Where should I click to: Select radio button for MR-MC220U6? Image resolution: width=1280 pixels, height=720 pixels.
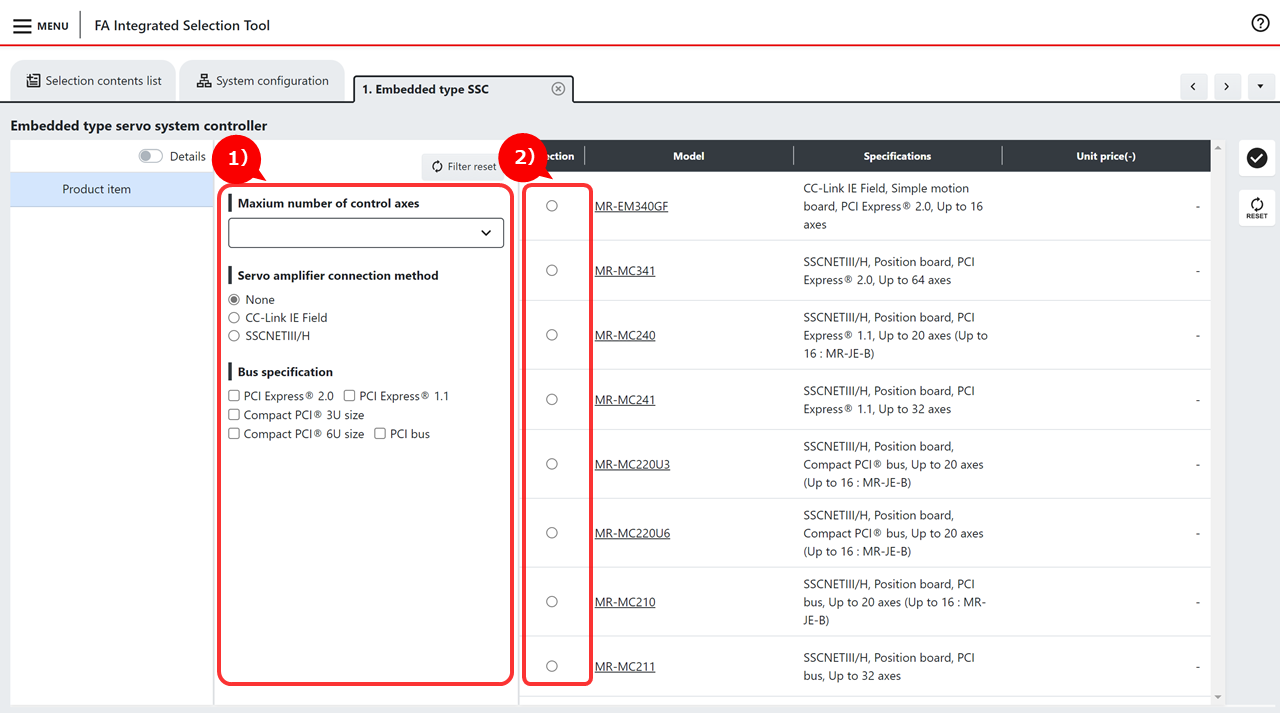click(x=552, y=533)
